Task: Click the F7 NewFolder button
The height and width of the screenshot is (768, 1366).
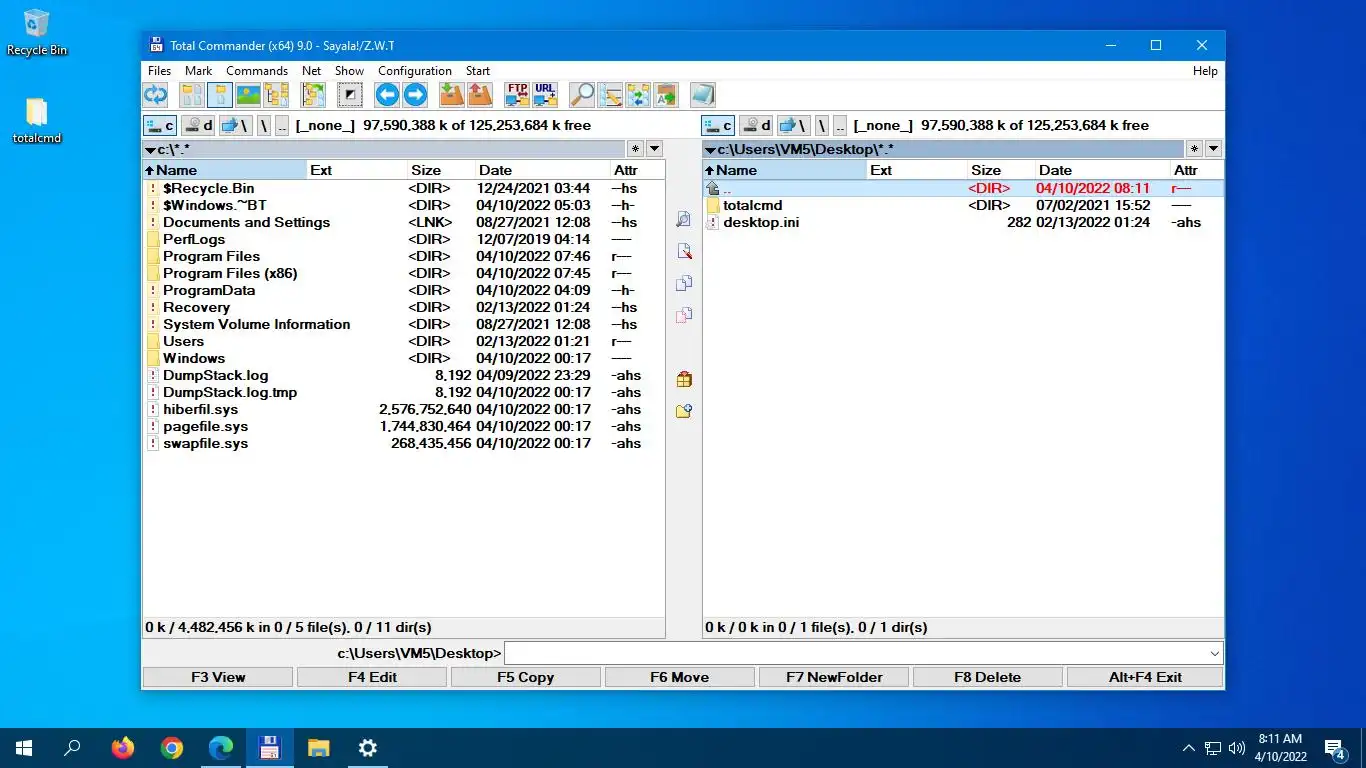Action: [x=834, y=677]
